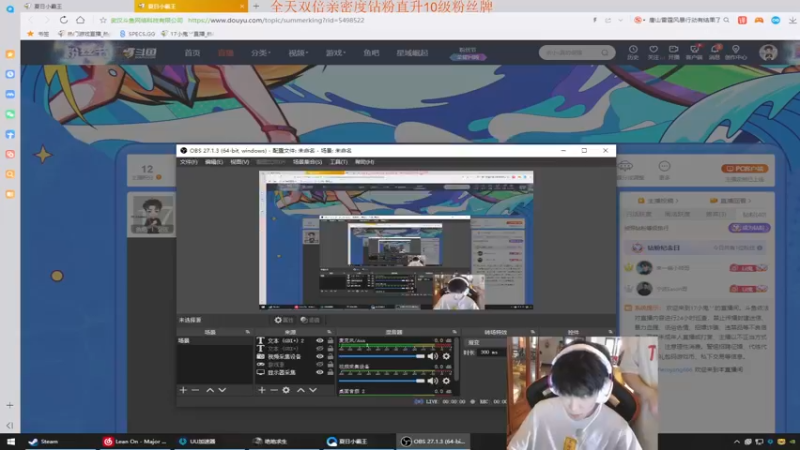800x450 pixels.
Task: Toggle visibility of text (GDI+) 2 source
Action: pyautogui.click(x=319, y=340)
